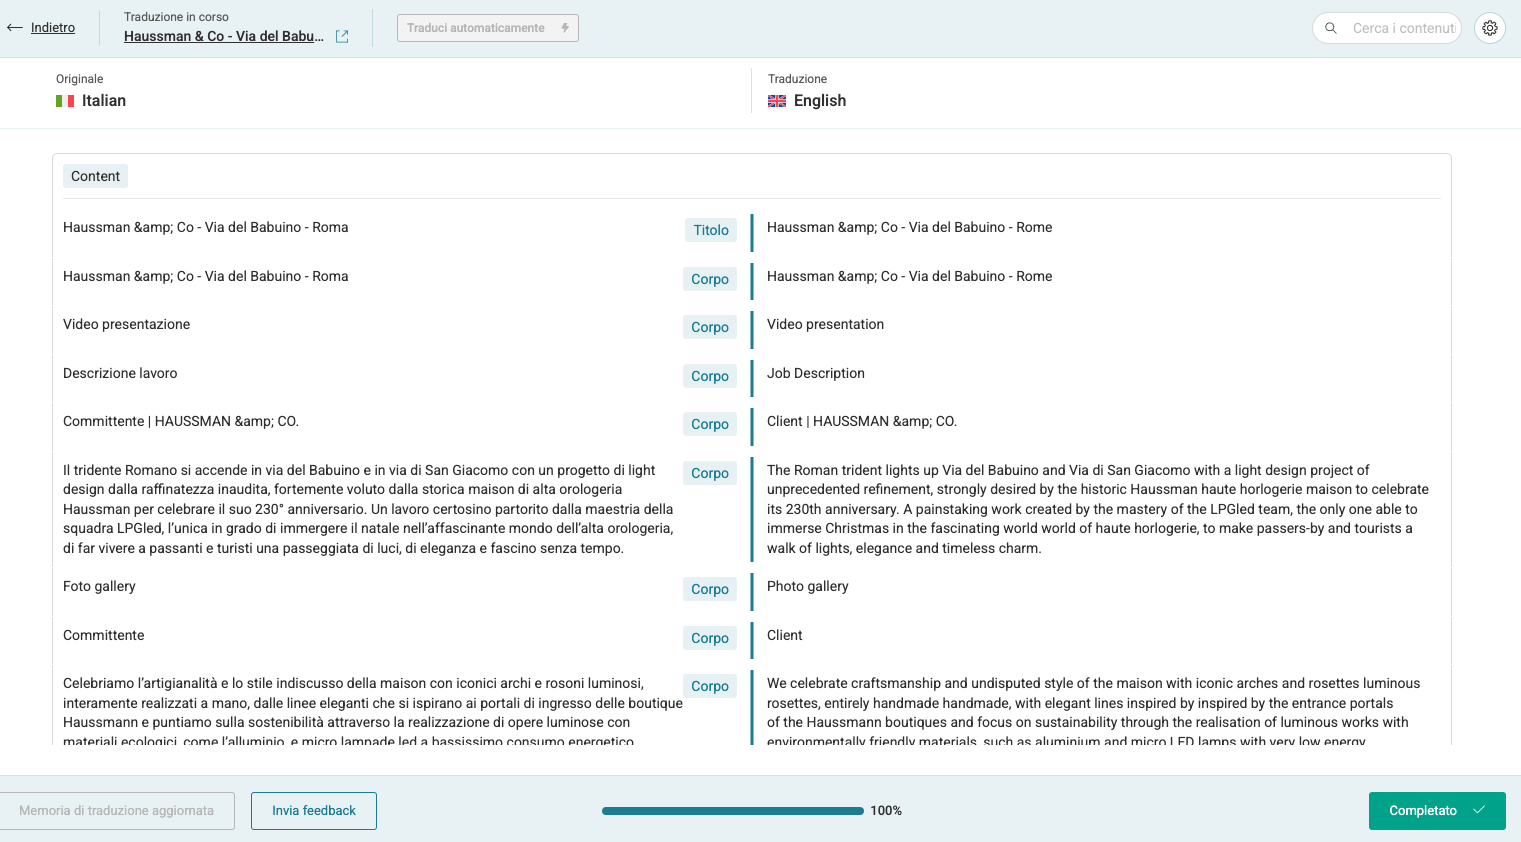Click the 100% progress value
This screenshot has width=1521, height=842.
886,811
